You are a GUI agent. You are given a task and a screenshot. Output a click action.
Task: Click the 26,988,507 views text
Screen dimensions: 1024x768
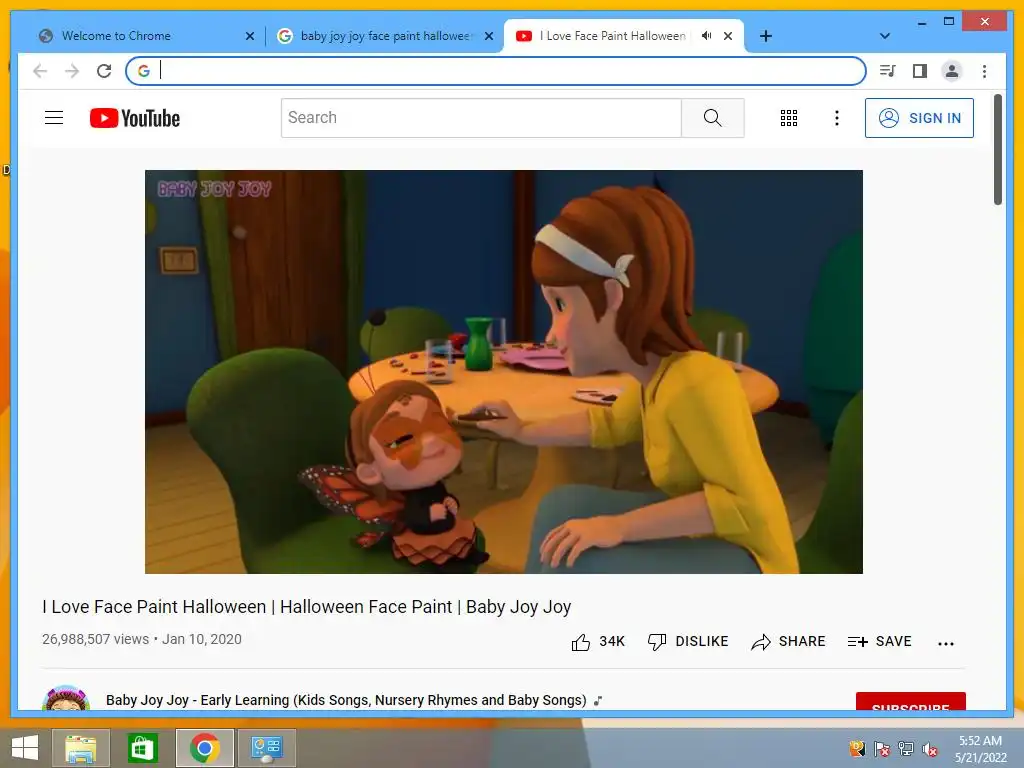coord(95,639)
